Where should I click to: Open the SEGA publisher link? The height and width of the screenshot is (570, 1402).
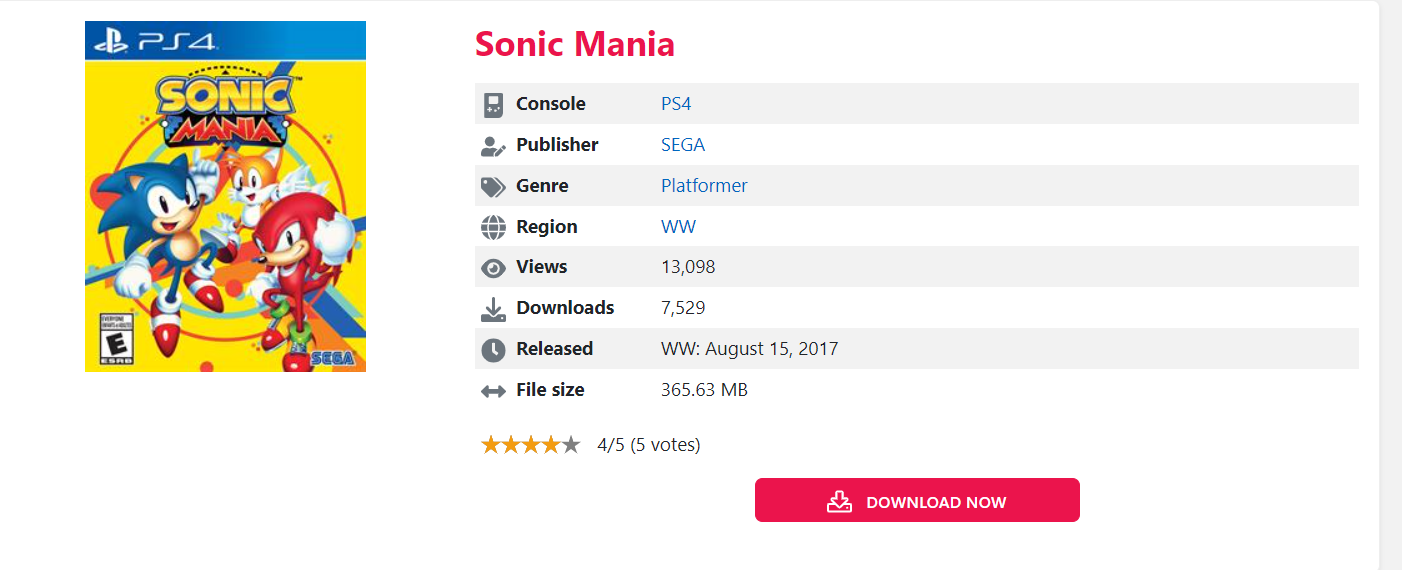coord(683,145)
